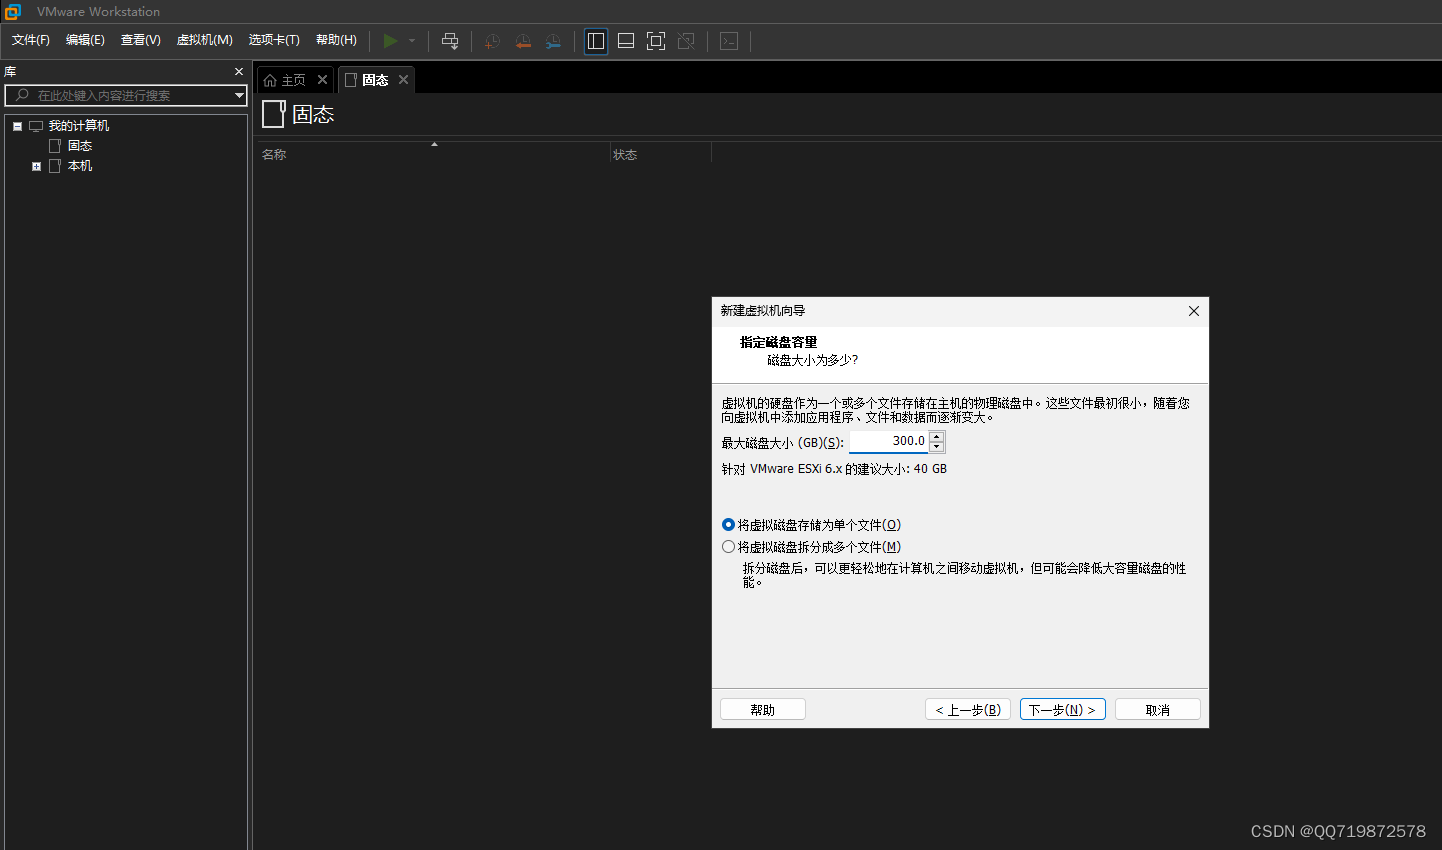This screenshot has height=850, width=1442.
Task: Click Send Ctrl+Alt+Del toolbar icon
Action: (450, 41)
